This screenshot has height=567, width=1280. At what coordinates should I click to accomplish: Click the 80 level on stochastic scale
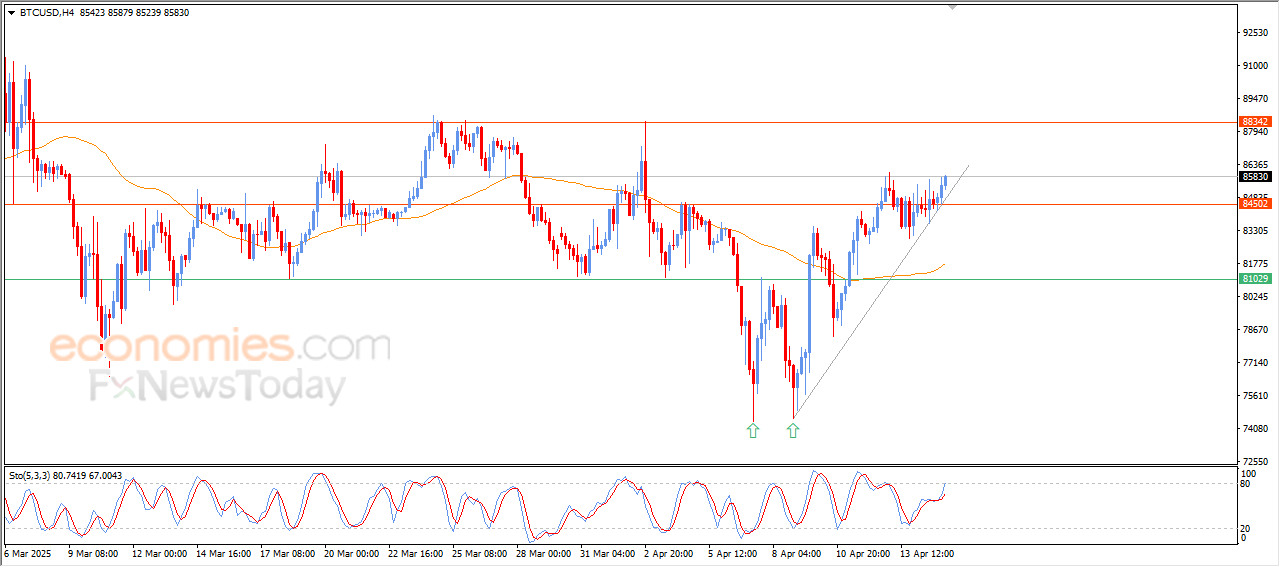coord(1246,485)
